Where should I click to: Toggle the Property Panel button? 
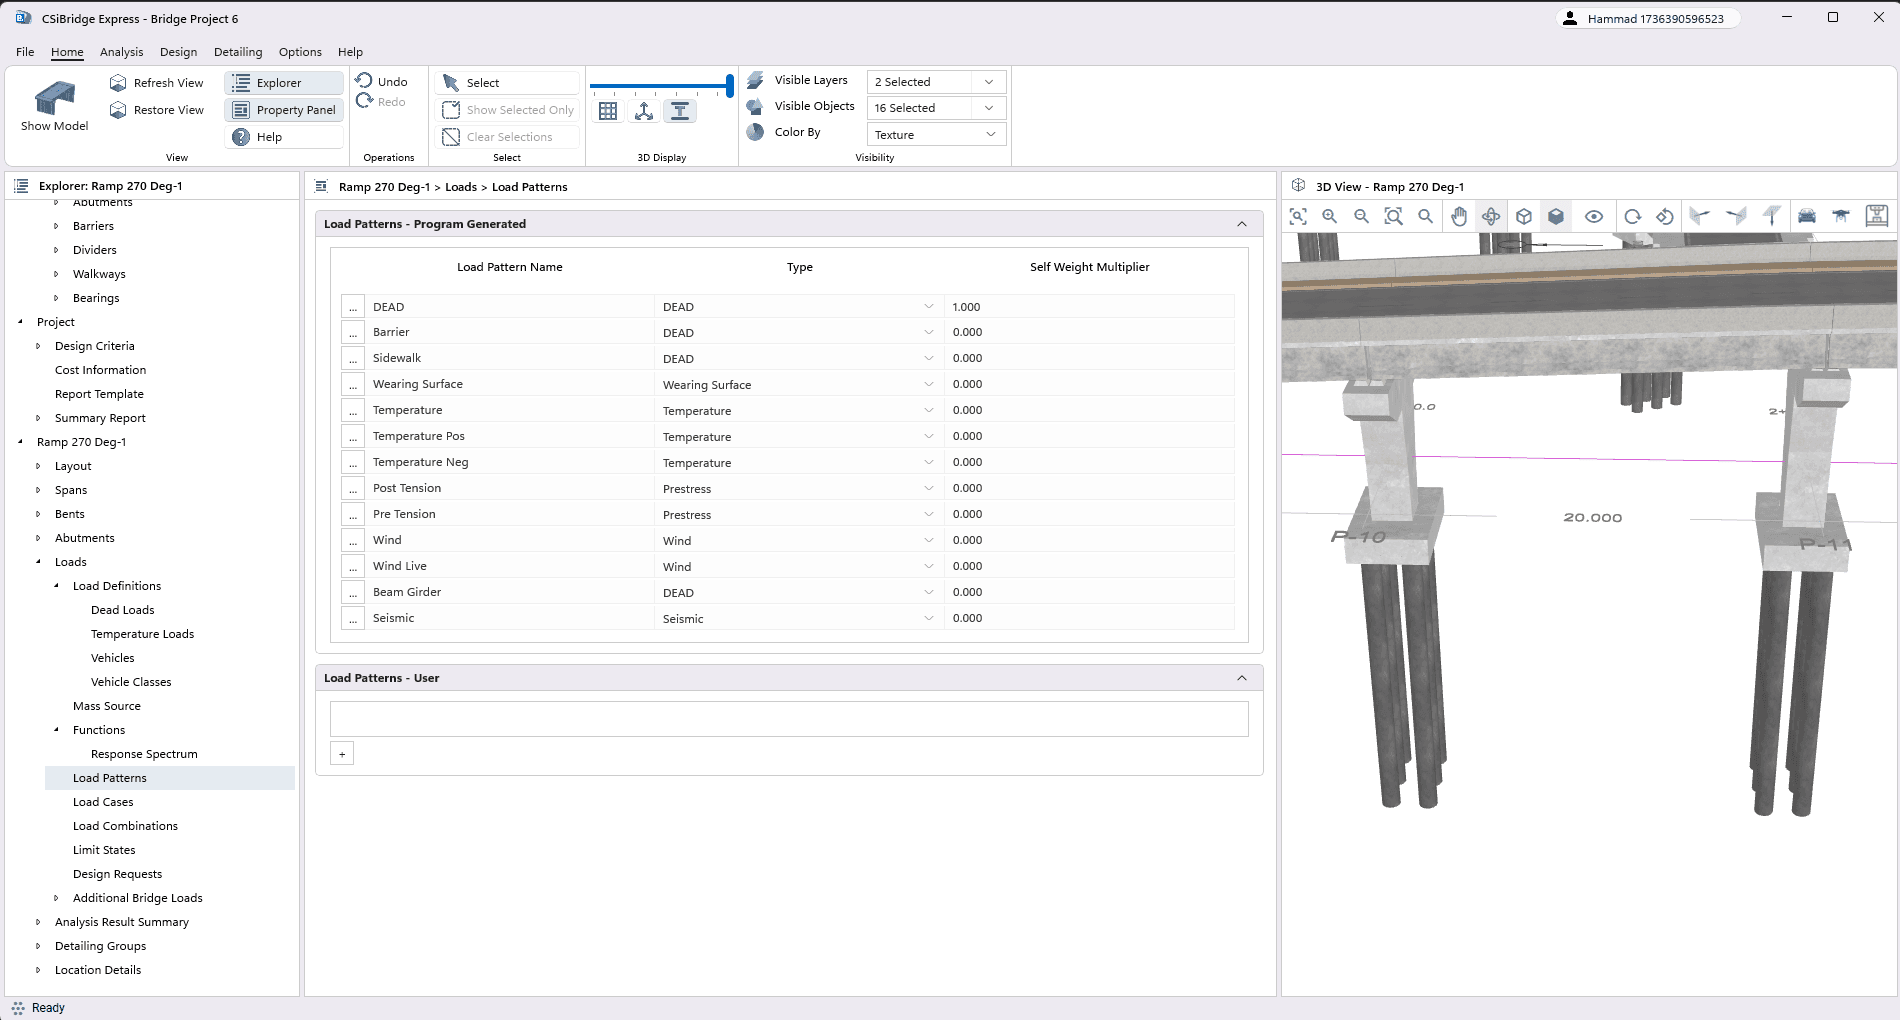284,110
